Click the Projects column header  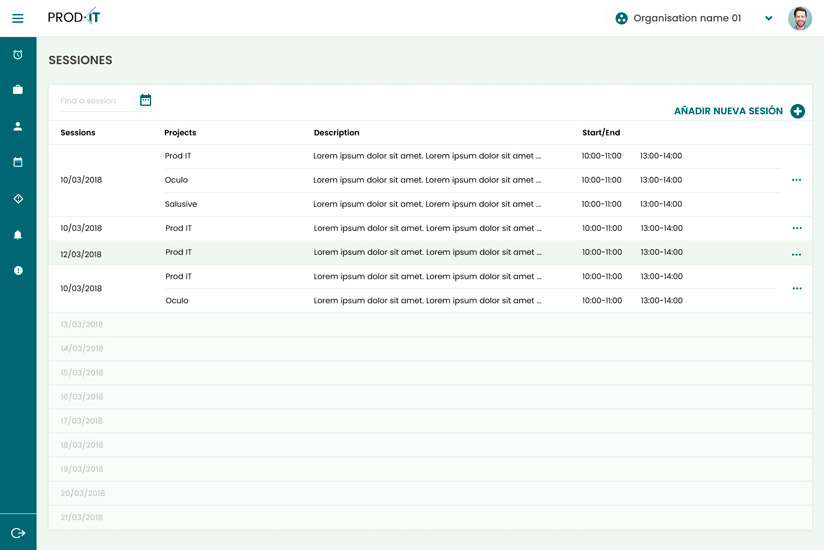[180, 133]
